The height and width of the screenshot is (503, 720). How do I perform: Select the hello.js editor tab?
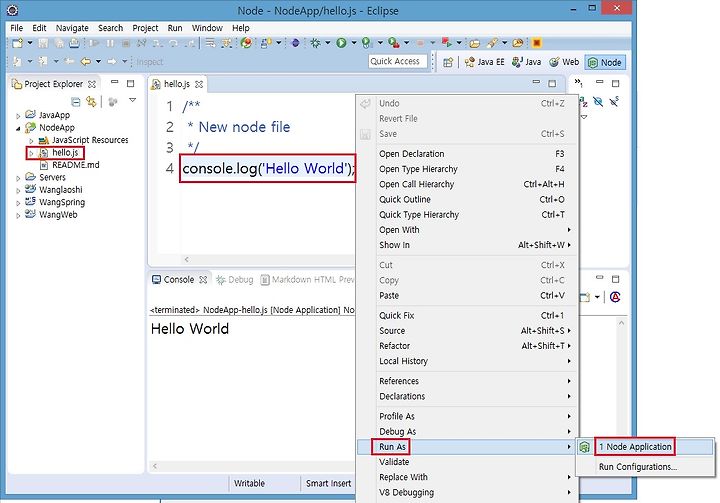pos(177,84)
